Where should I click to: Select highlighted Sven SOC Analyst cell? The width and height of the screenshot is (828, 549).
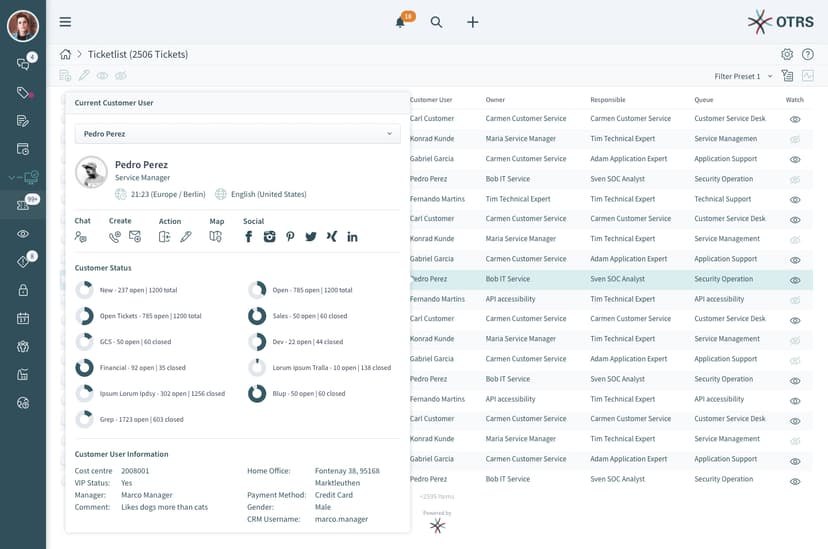tap(617, 279)
